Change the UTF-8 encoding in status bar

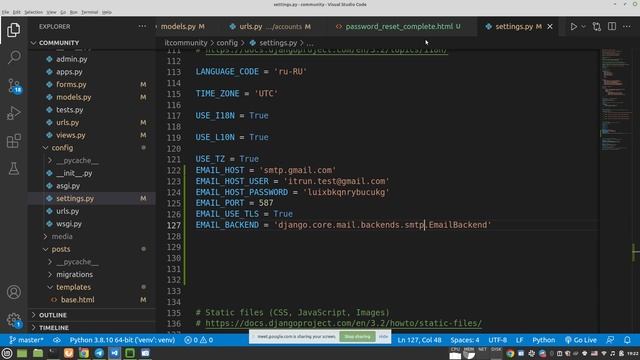498,340
